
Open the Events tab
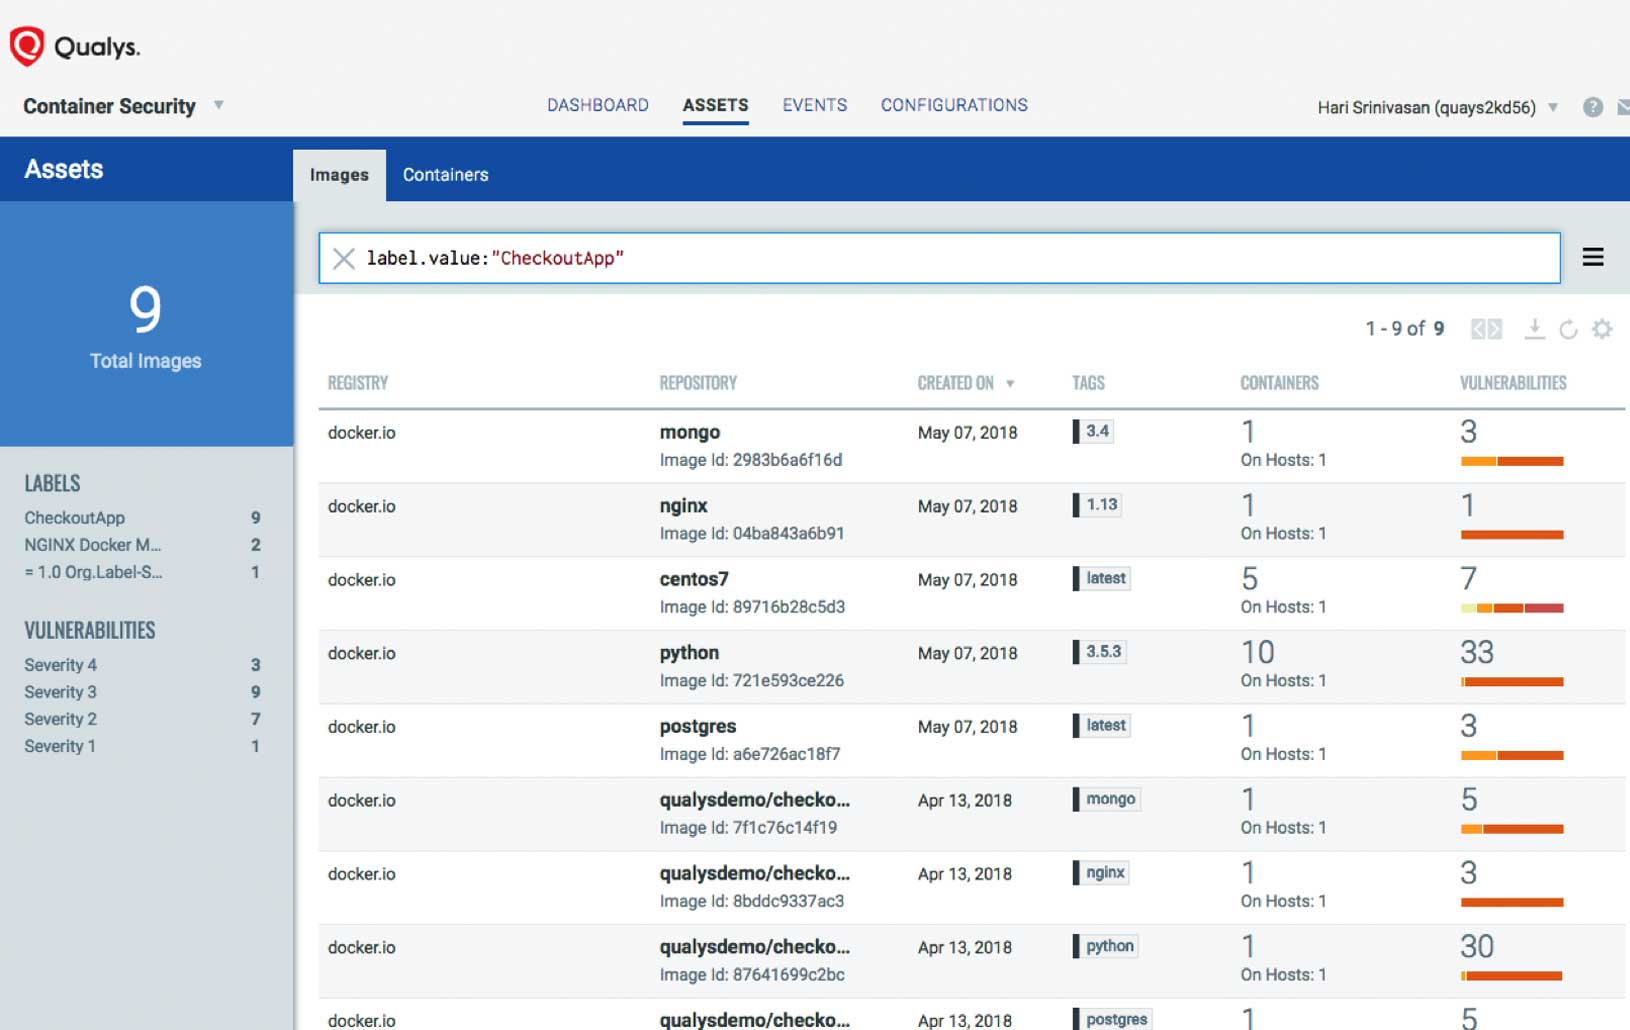pos(814,105)
